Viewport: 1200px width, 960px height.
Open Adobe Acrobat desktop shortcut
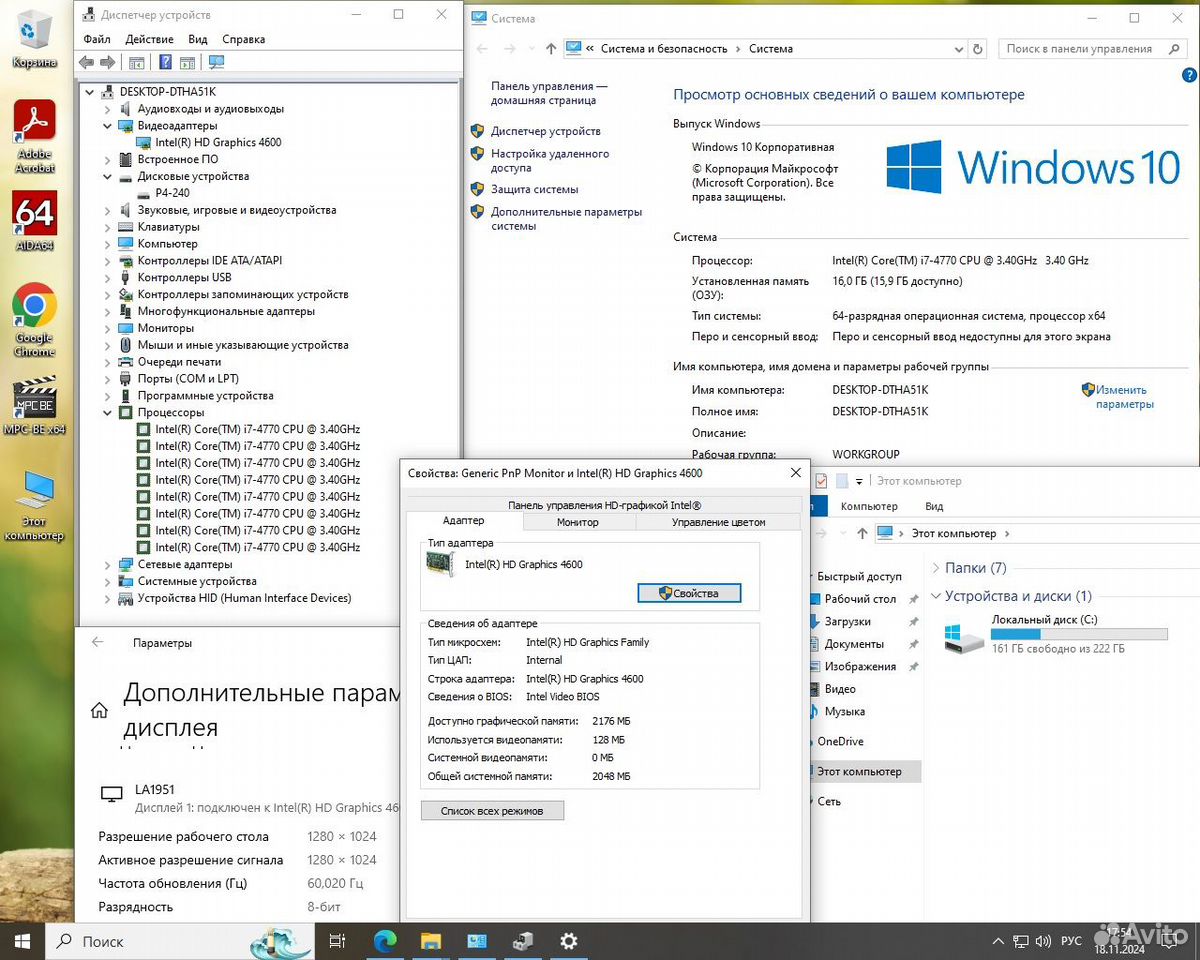click(35, 137)
